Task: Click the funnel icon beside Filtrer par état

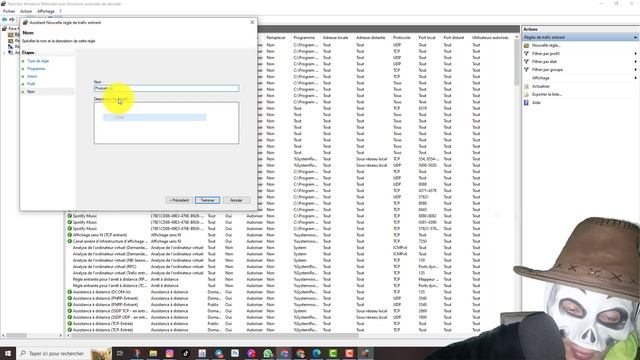Action: point(526,62)
